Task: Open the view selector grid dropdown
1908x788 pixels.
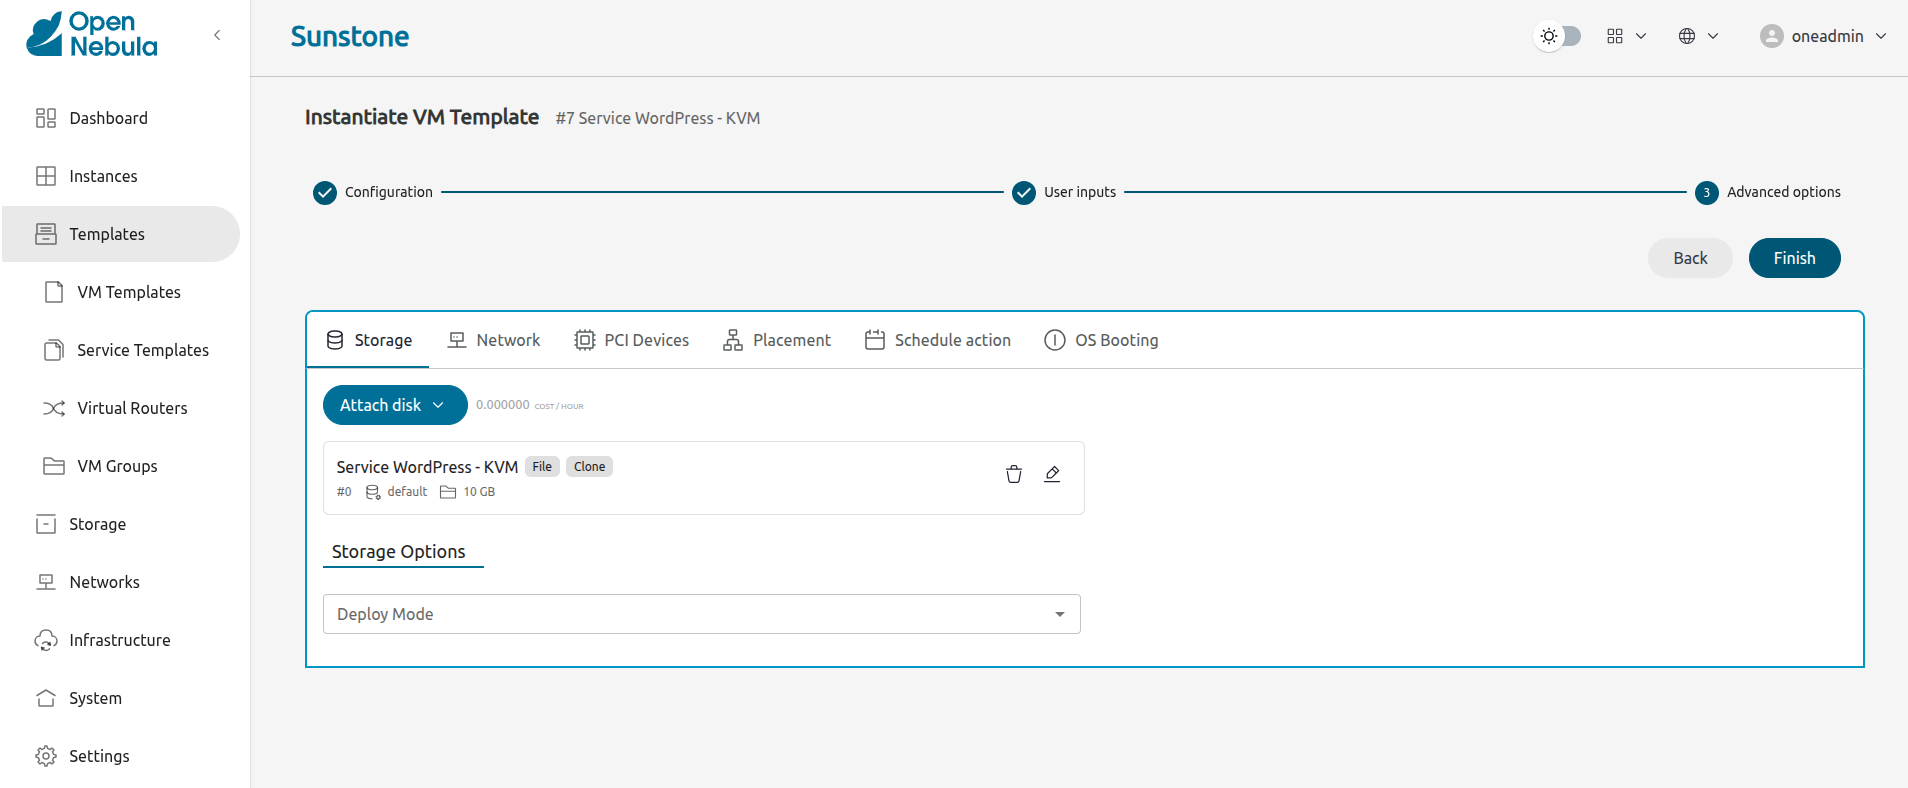Action: pyautogui.click(x=1626, y=36)
